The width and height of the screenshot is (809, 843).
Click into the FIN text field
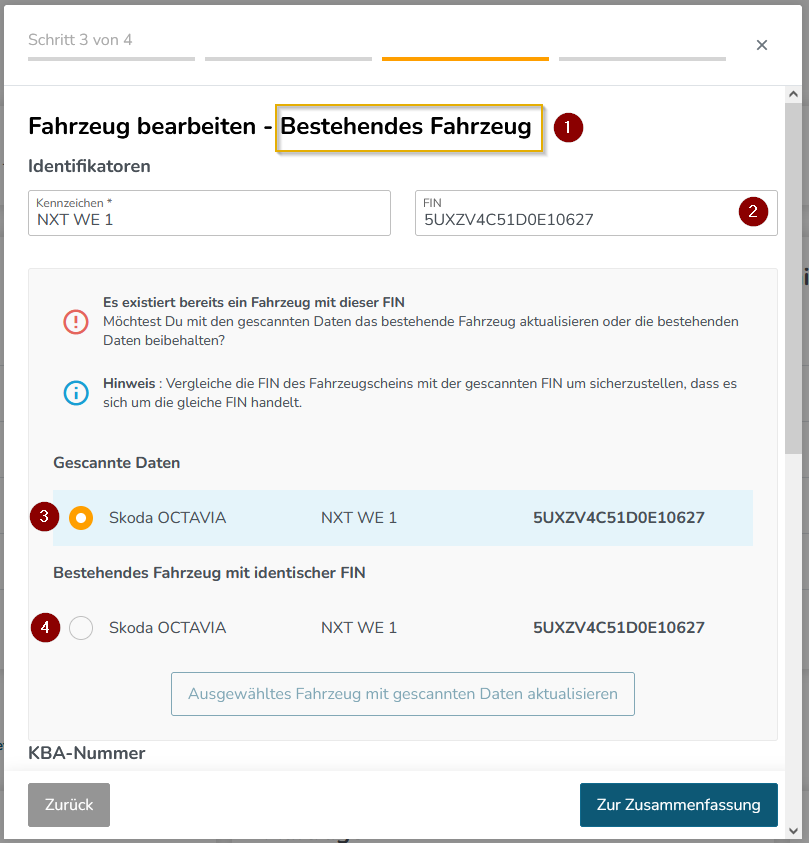click(575, 218)
